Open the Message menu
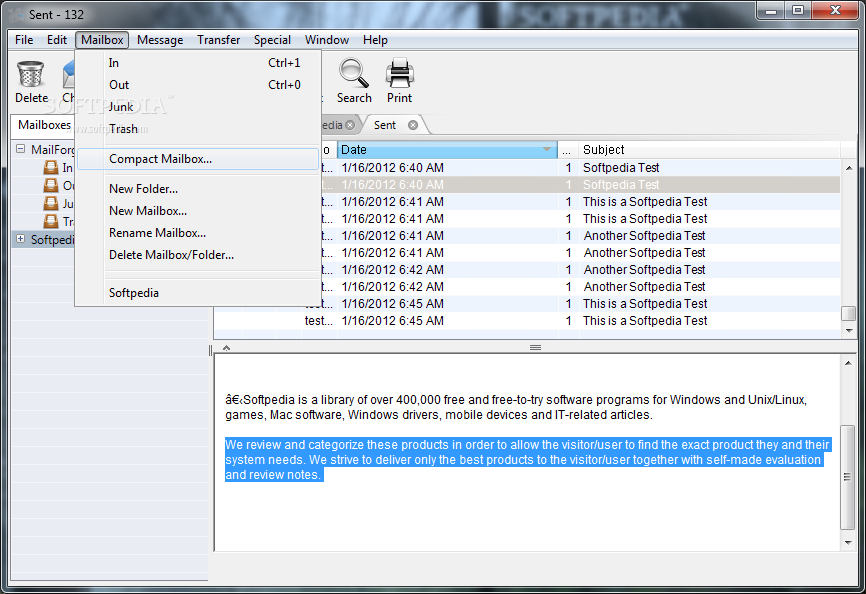 click(x=160, y=40)
